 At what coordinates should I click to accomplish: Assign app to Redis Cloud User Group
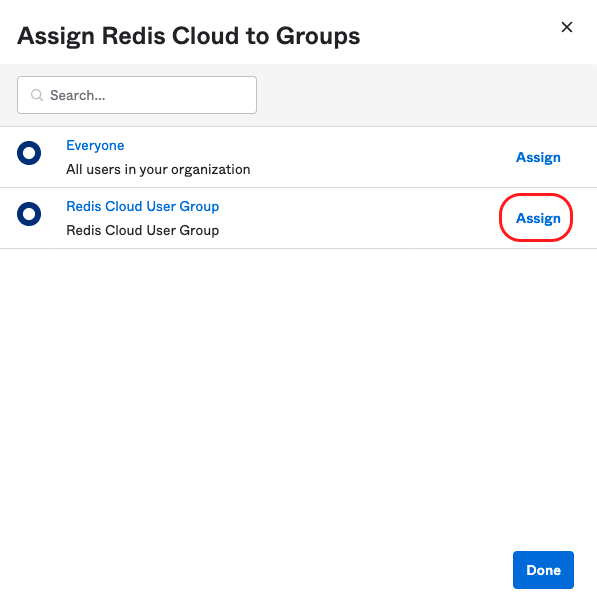(x=538, y=218)
